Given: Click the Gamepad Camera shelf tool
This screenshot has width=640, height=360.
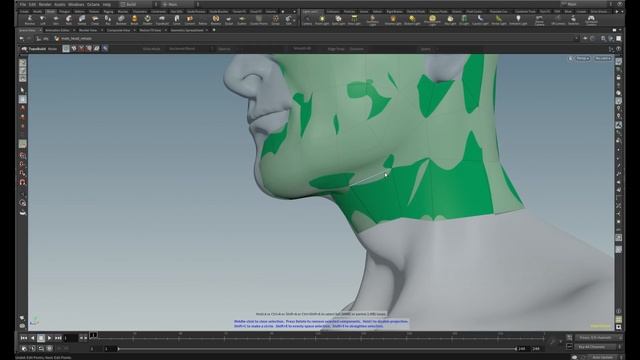Looking at the screenshot, I should click(591, 20).
